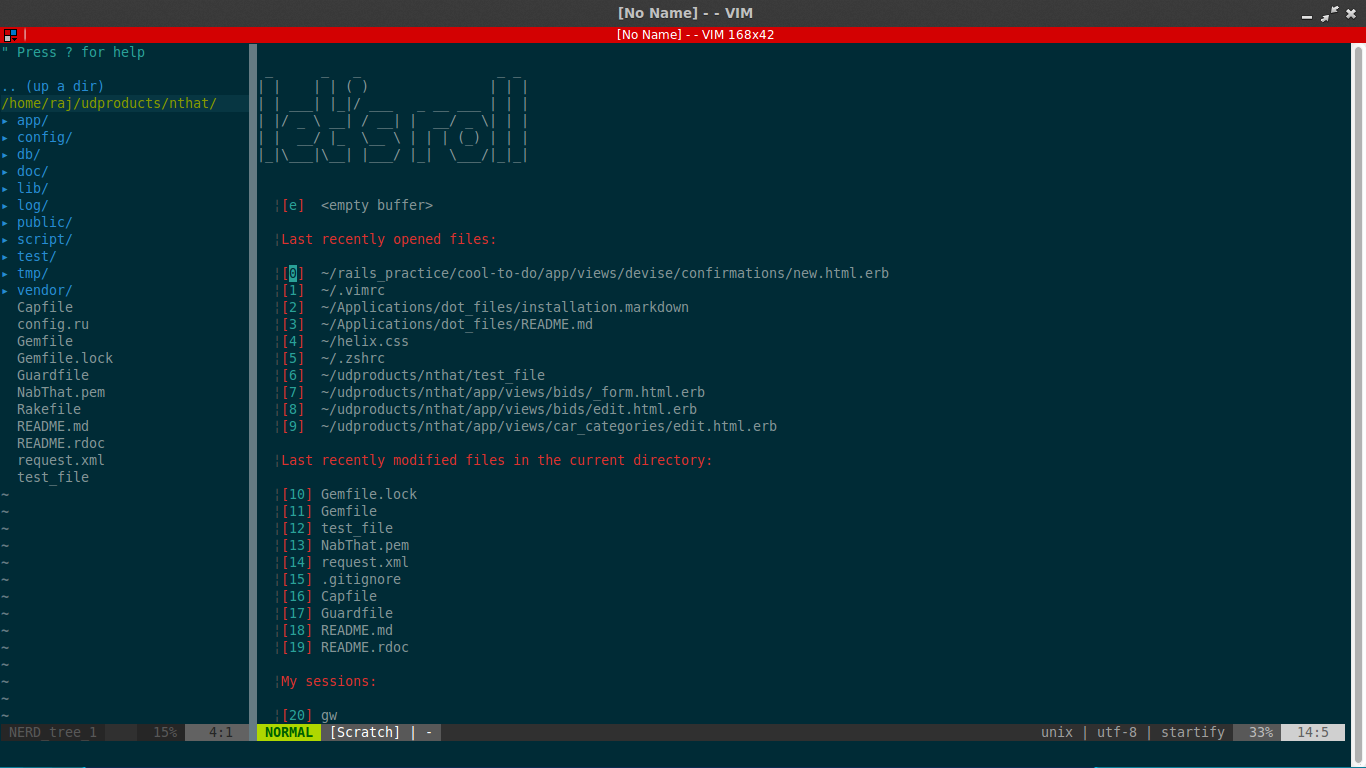
Task: Click the [Scratch] buffer name in statusline
Action: click(365, 733)
